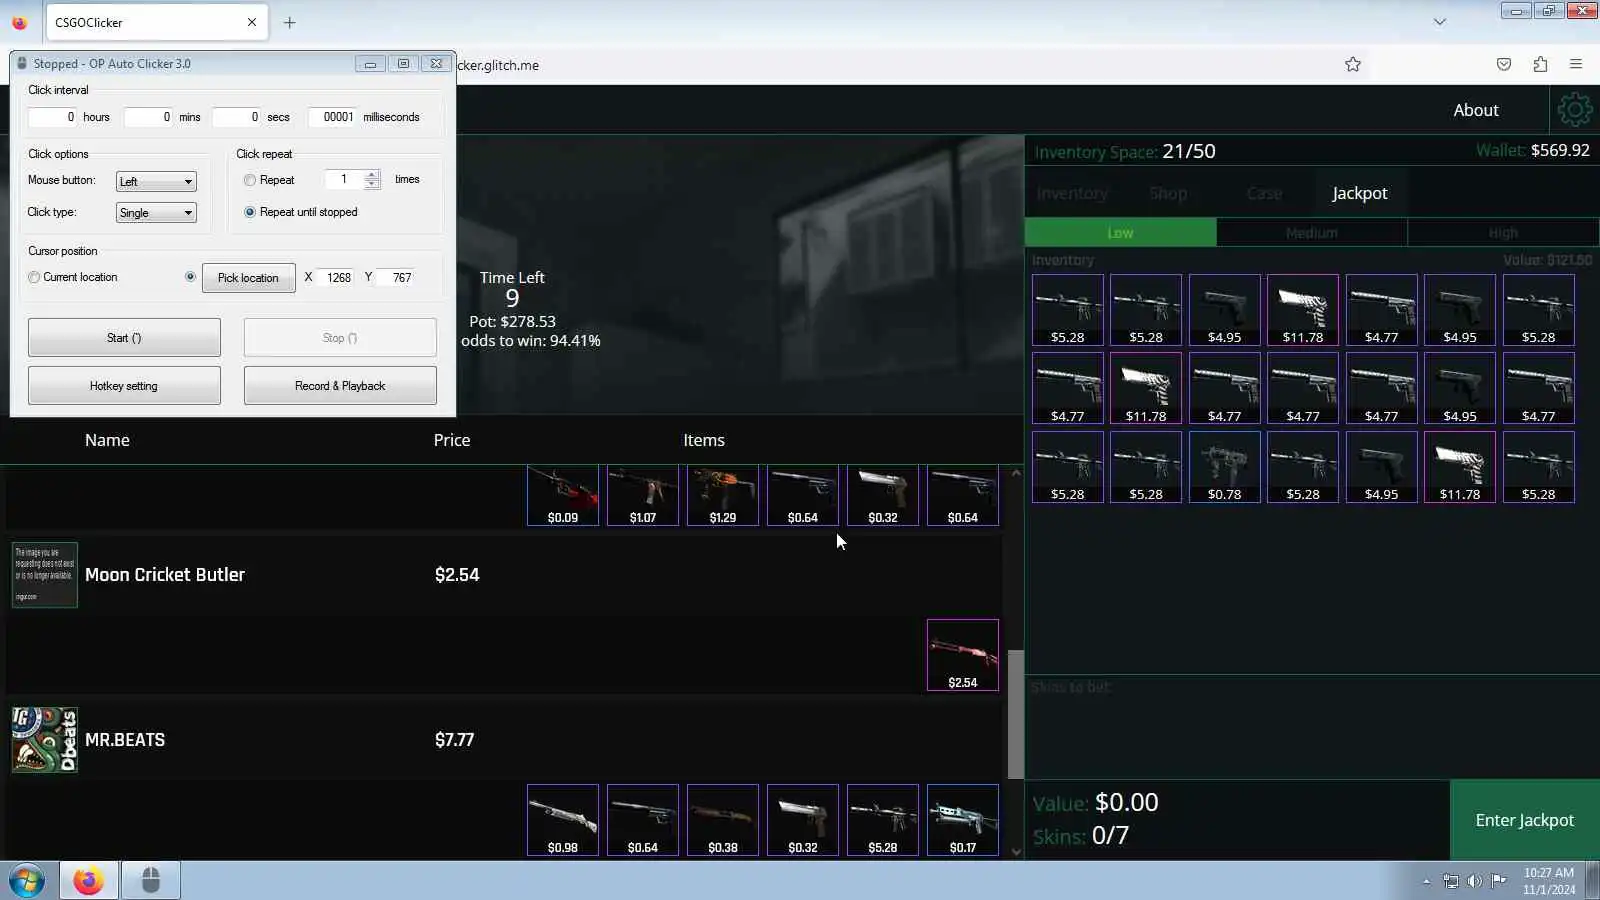Open the Action Center flag icon

1499,881
